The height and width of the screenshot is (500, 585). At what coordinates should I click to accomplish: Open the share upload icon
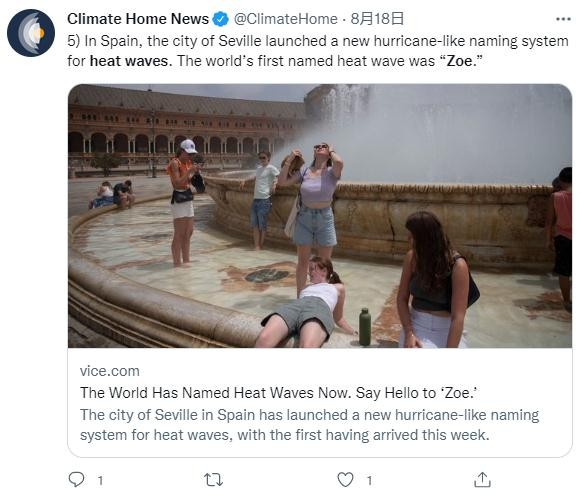(482, 479)
